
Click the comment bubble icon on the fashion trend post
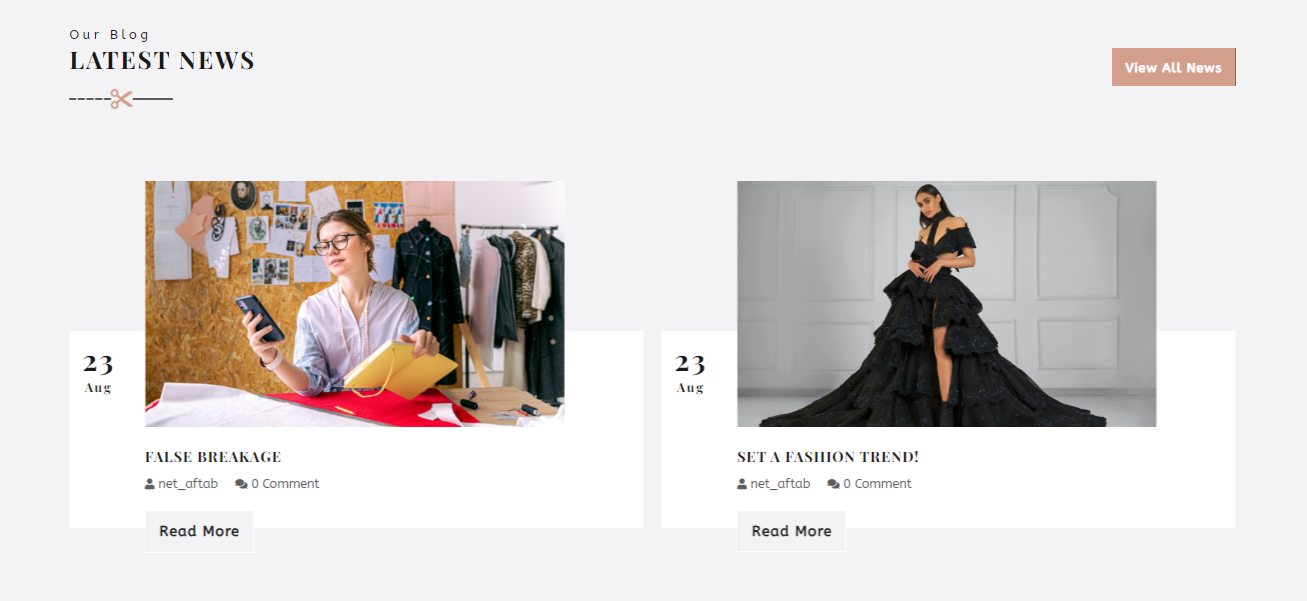click(833, 484)
